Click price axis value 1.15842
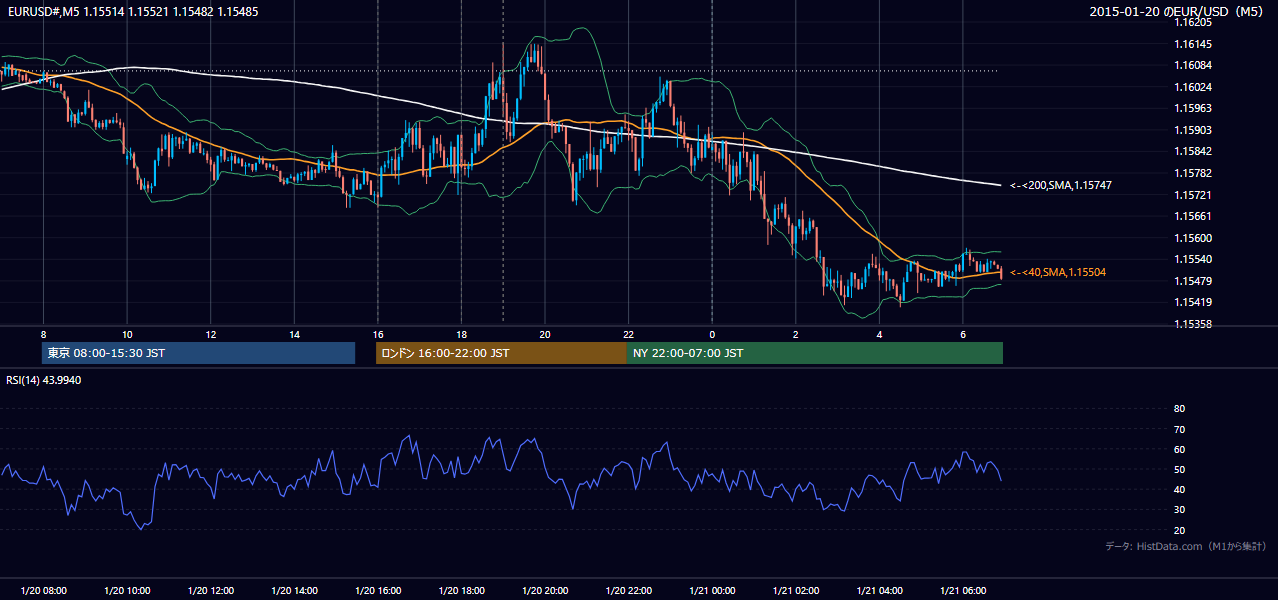Image resolution: width=1278 pixels, height=600 pixels. 1192,151
